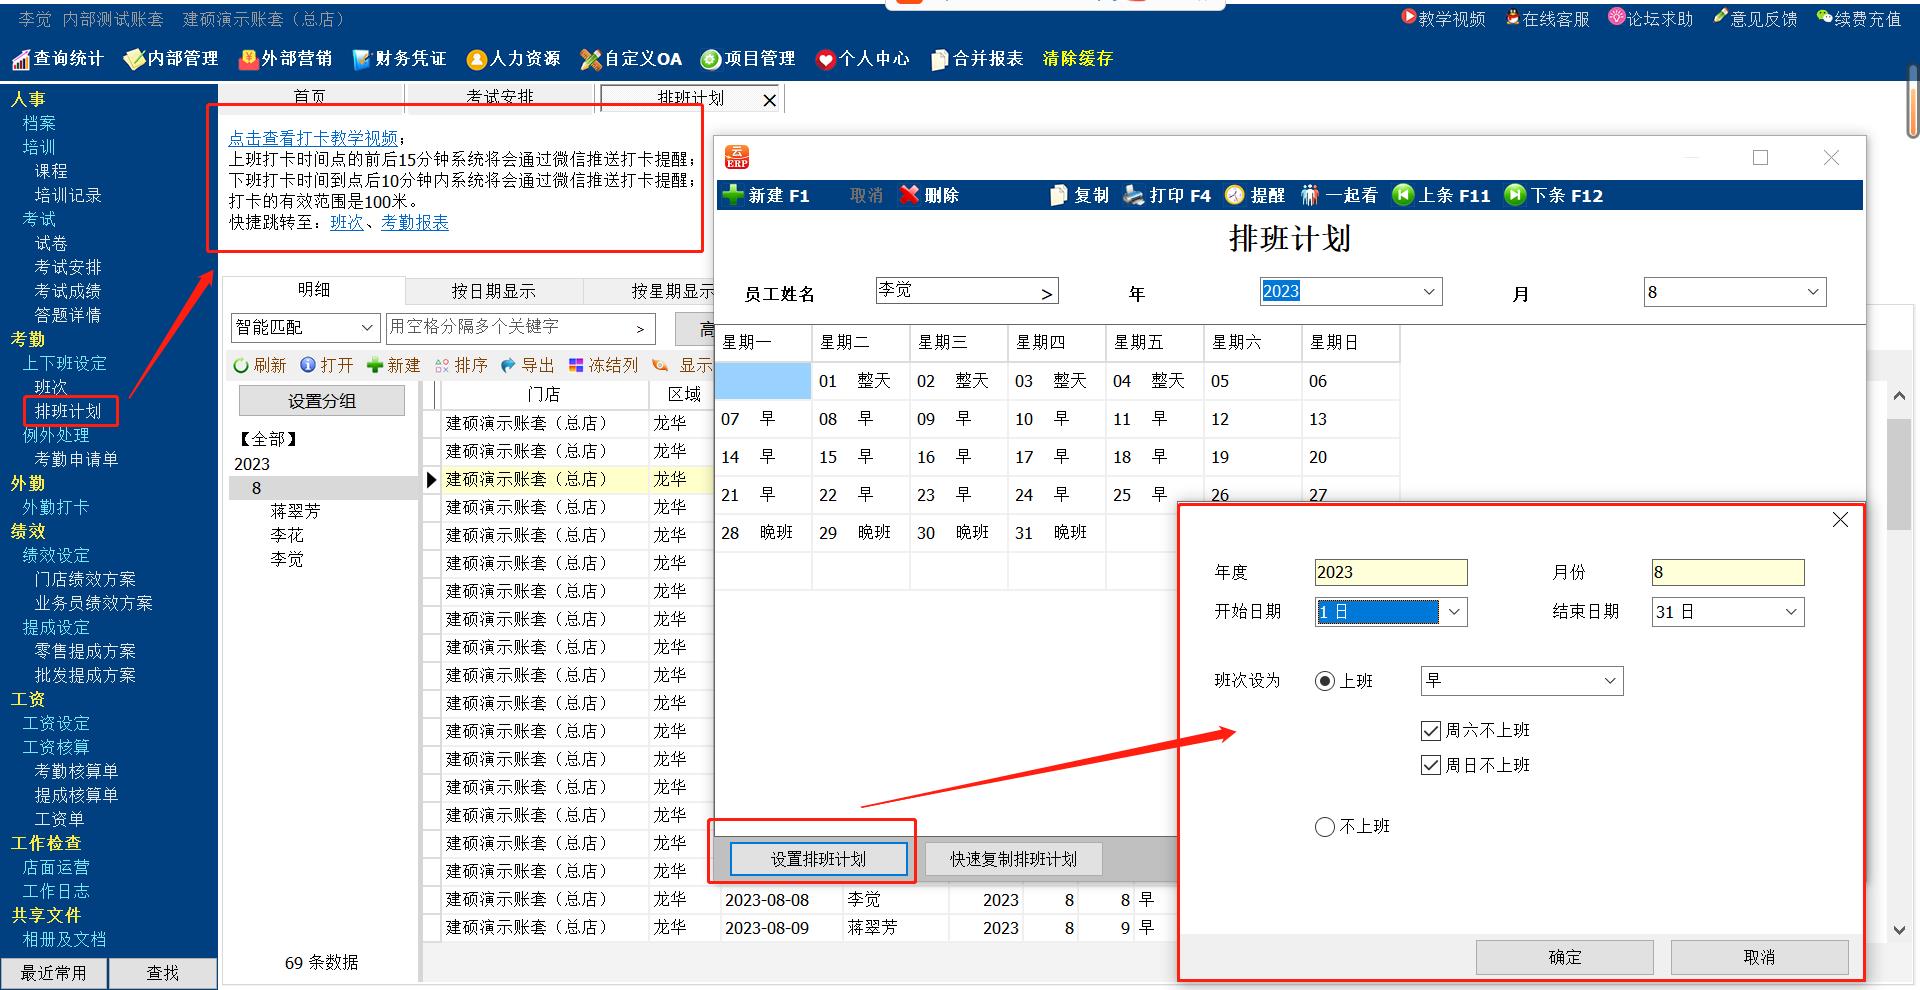
Task: Click 新建 F1 in the schedule window
Action: (766, 195)
